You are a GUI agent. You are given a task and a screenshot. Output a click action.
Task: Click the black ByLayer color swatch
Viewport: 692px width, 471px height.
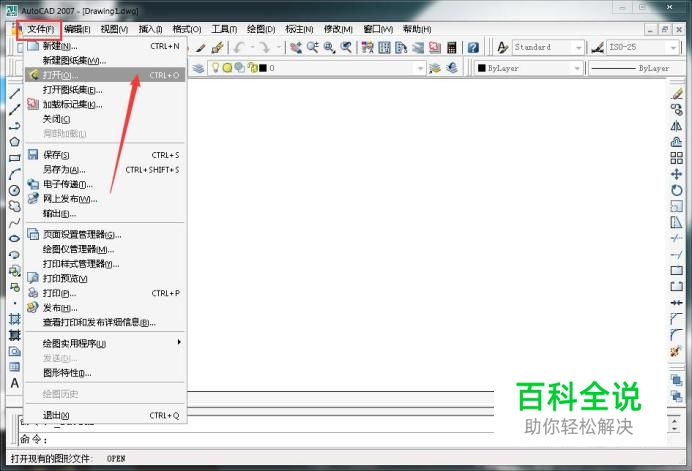point(482,68)
